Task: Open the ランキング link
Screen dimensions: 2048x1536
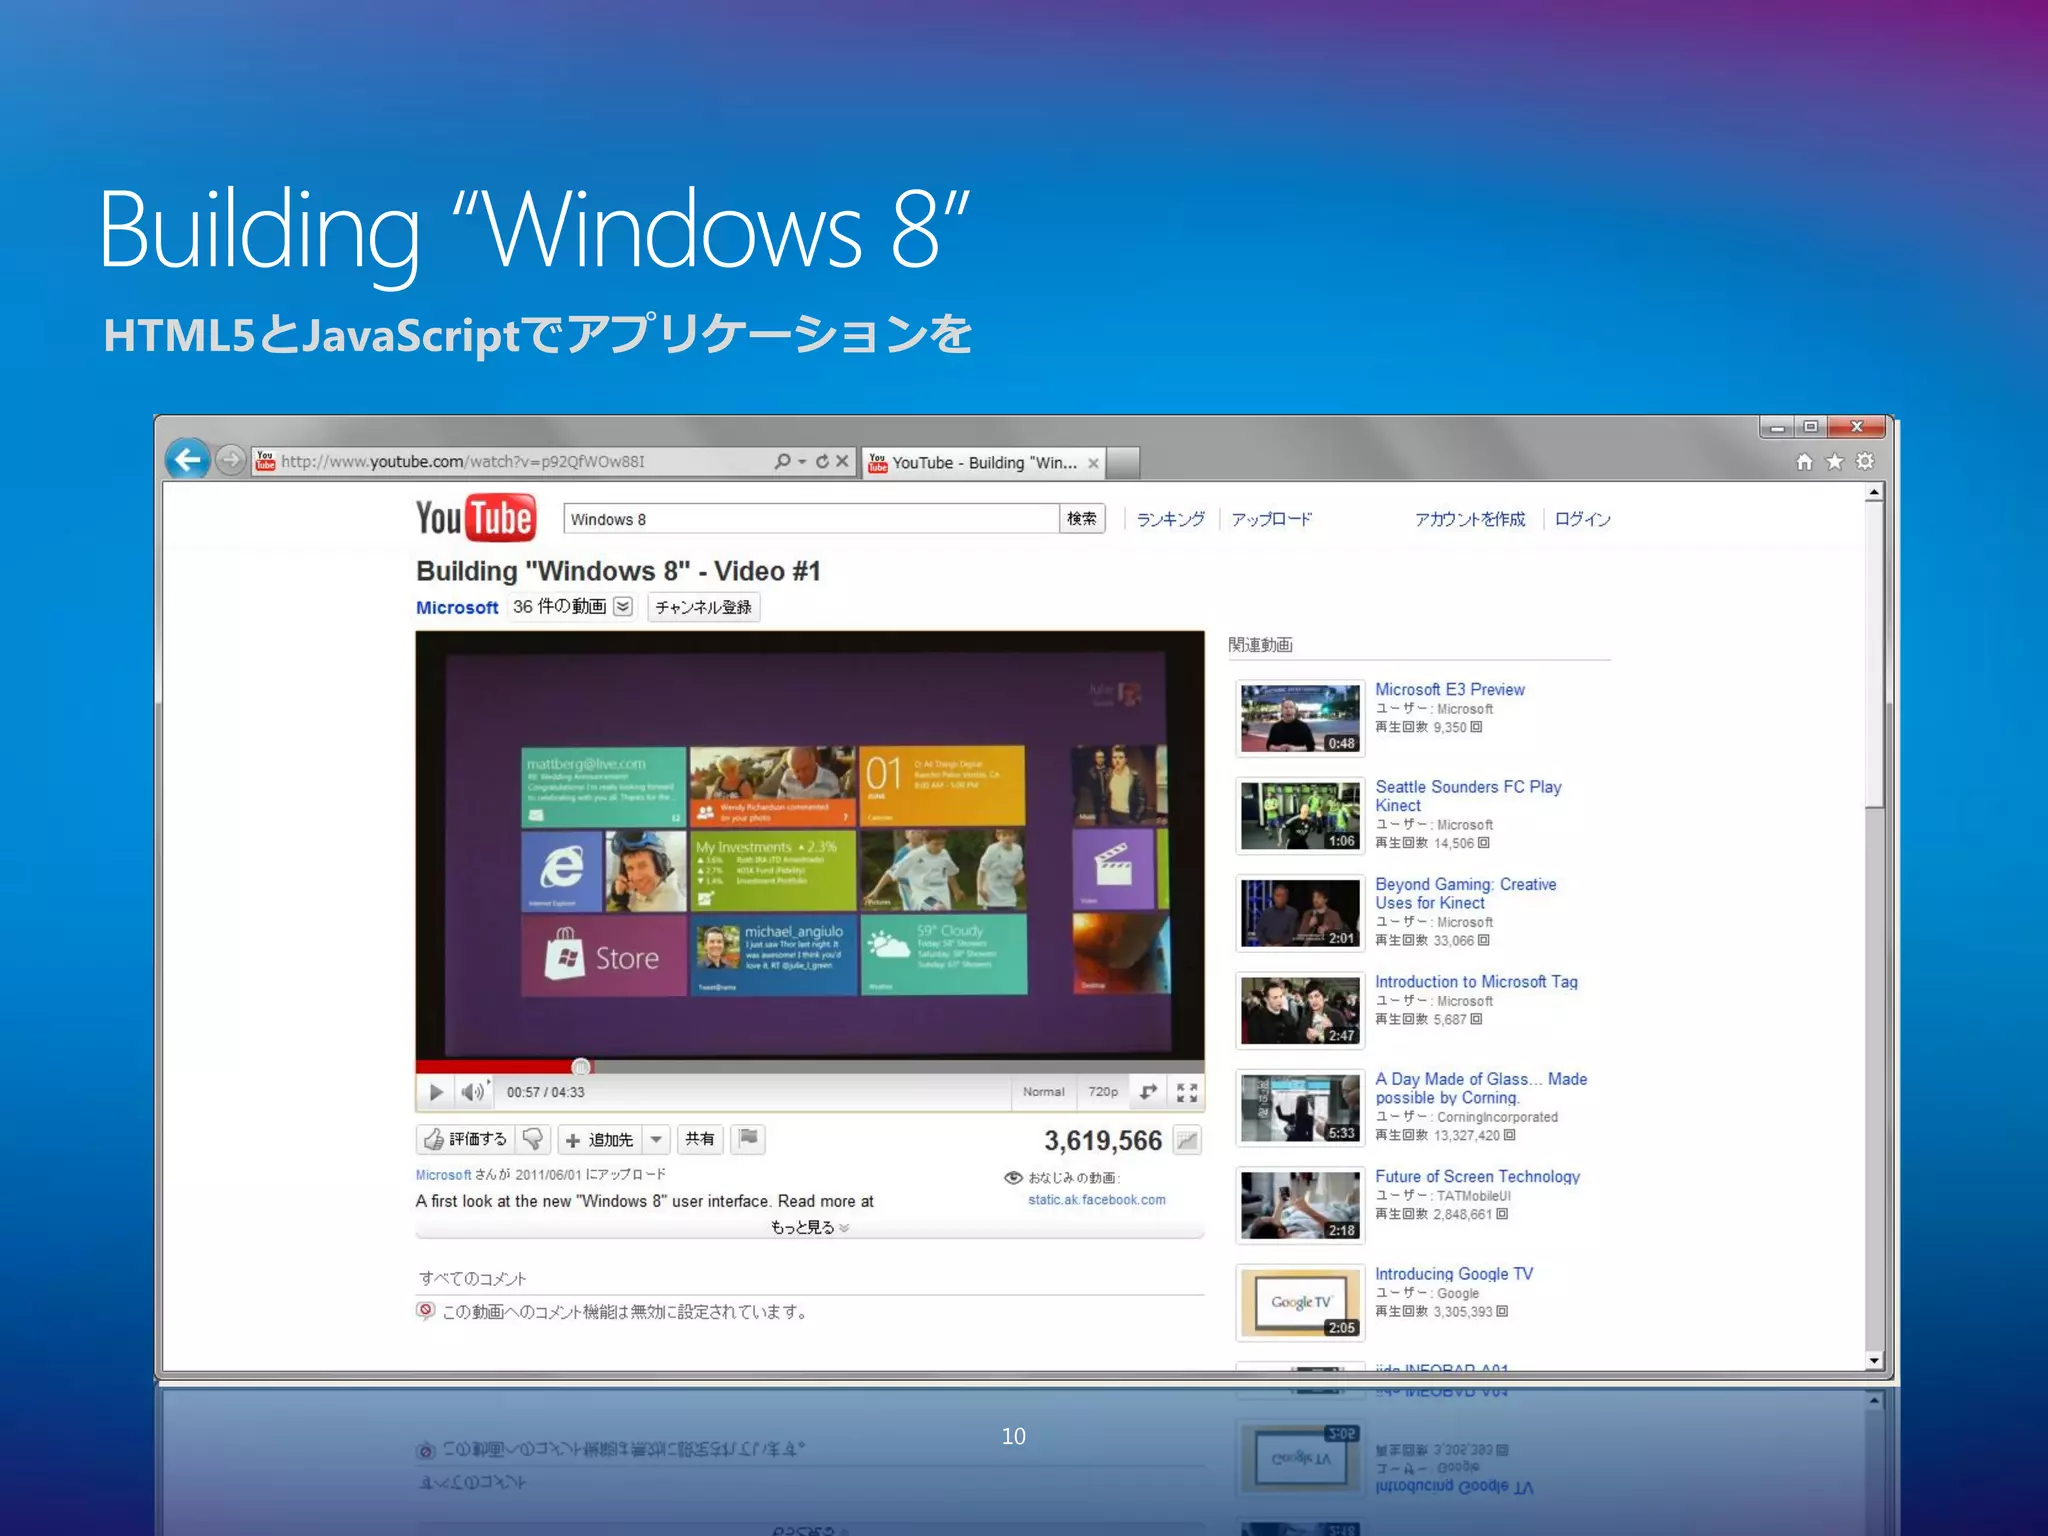Action: (1170, 519)
